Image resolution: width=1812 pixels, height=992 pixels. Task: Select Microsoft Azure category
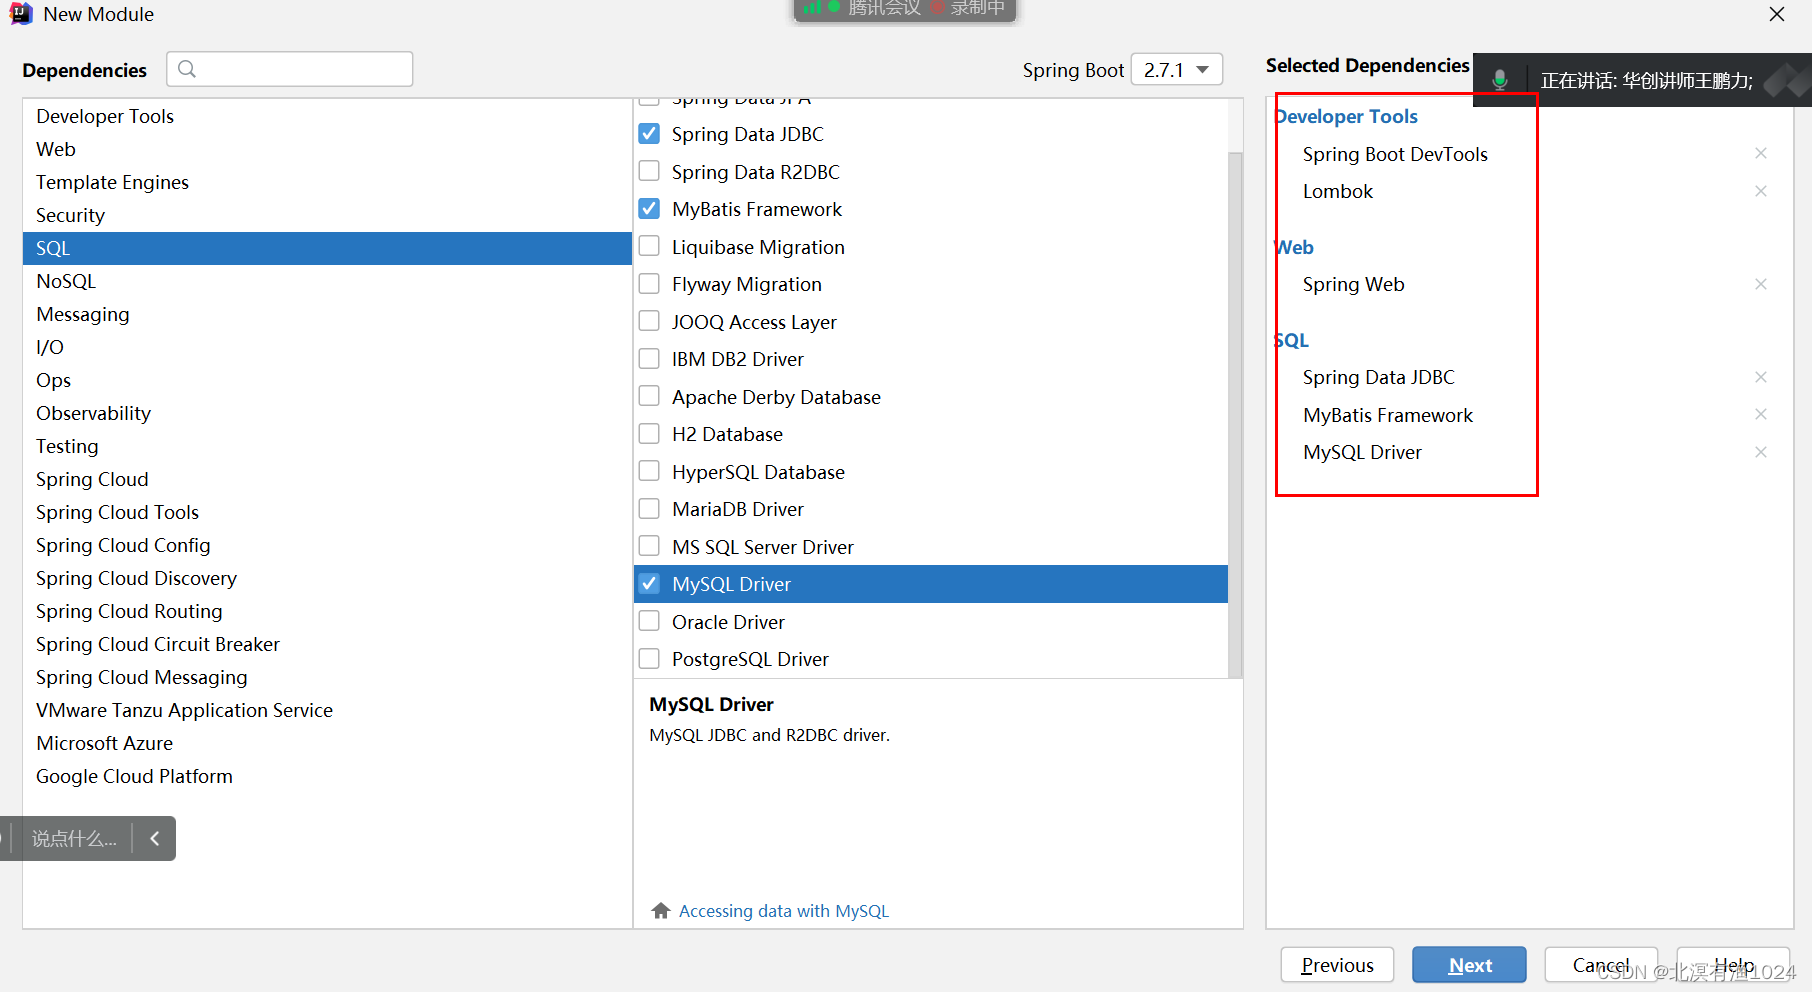click(x=327, y=743)
